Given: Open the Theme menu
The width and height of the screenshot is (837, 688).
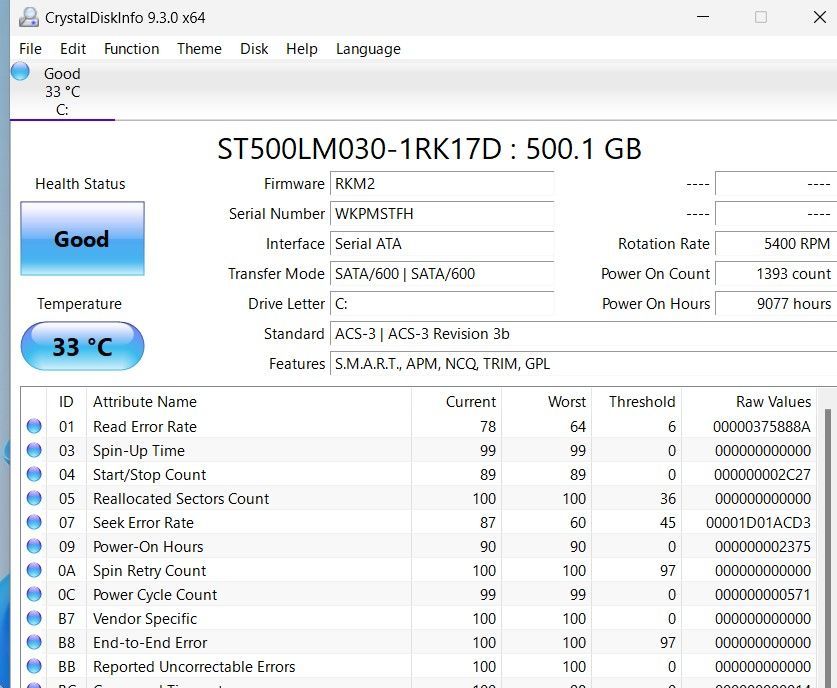Looking at the screenshot, I should pyautogui.click(x=199, y=49).
